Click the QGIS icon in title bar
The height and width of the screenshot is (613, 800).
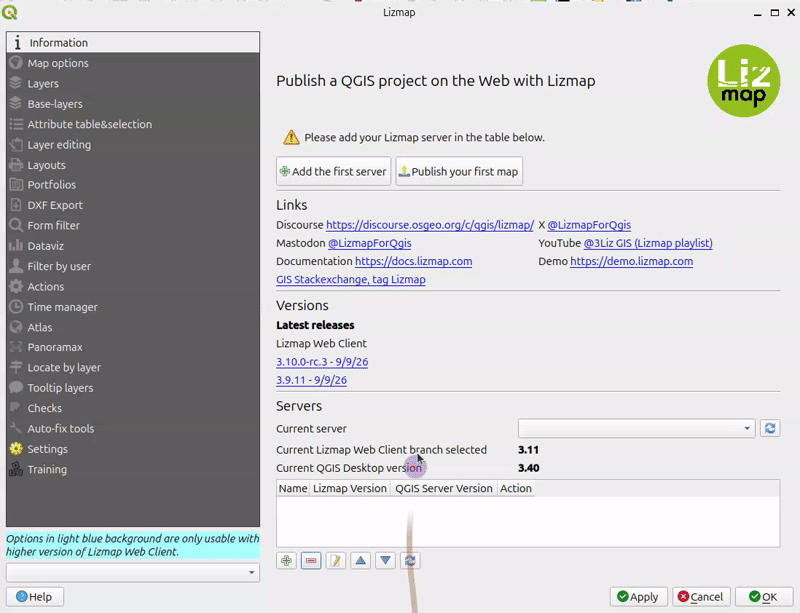[9, 12]
